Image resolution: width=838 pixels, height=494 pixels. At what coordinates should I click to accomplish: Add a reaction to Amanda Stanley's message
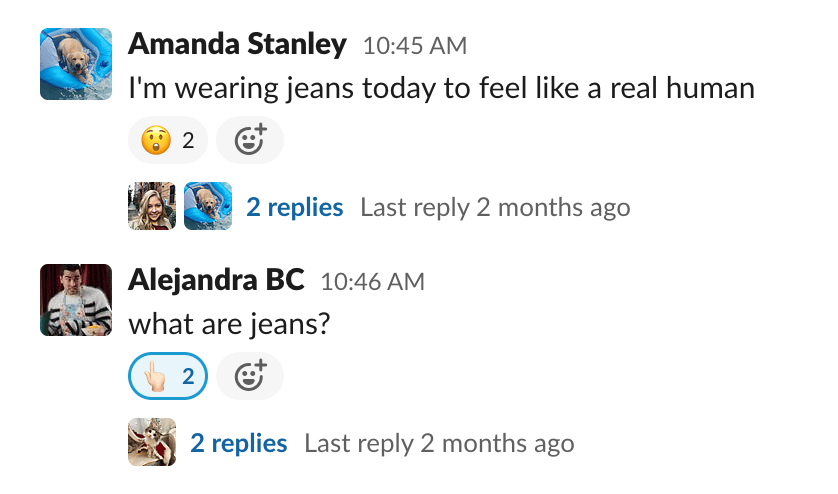[x=250, y=142]
